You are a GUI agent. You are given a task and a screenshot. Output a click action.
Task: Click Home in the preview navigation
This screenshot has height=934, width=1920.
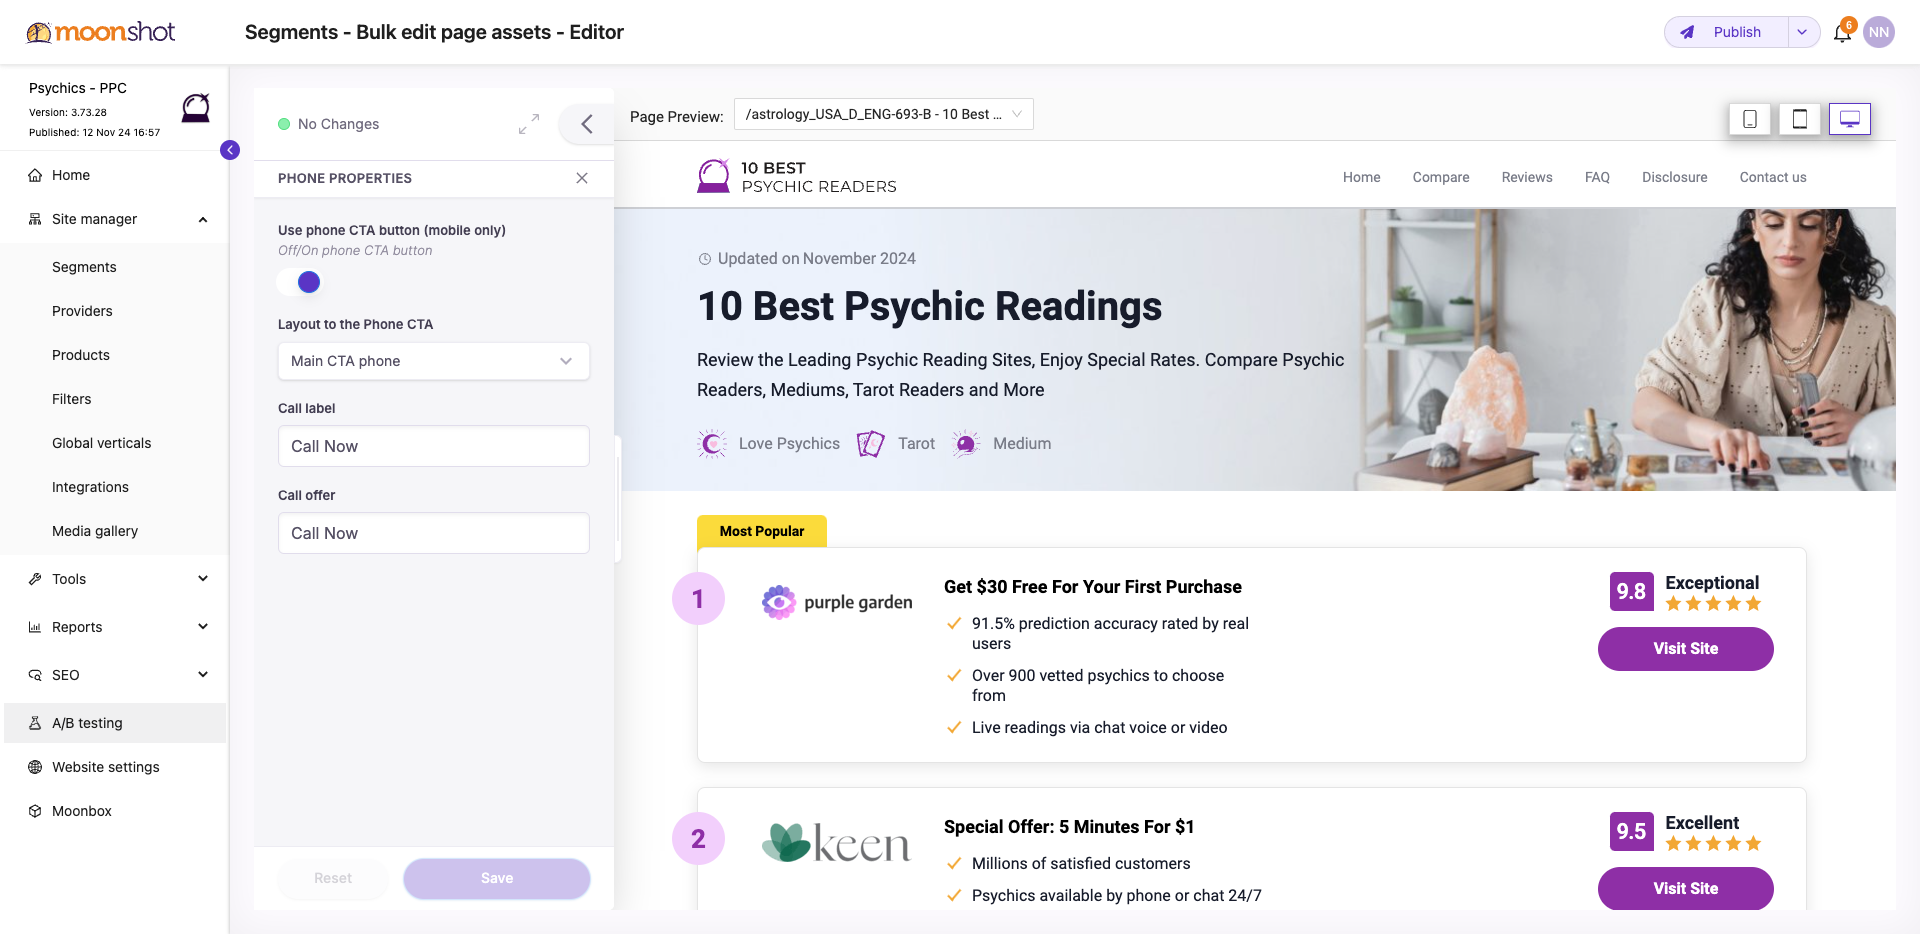point(1361,177)
